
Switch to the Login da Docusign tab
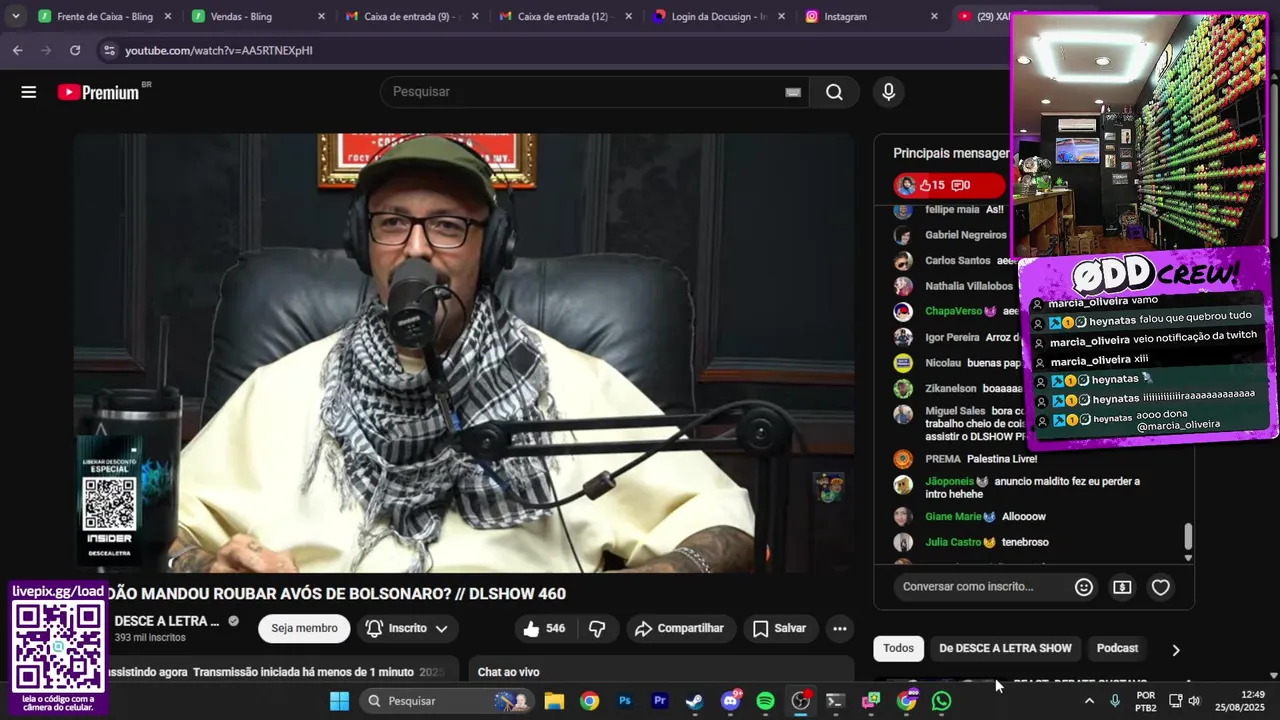tap(719, 16)
